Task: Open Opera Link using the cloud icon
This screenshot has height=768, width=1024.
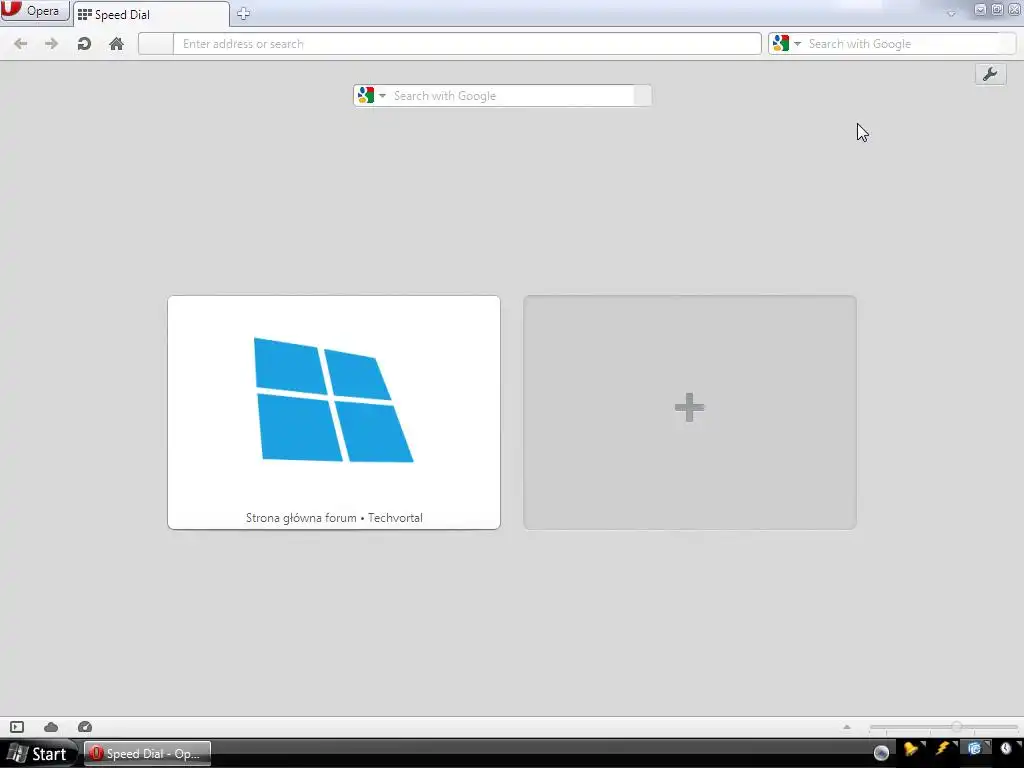Action: click(51, 727)
